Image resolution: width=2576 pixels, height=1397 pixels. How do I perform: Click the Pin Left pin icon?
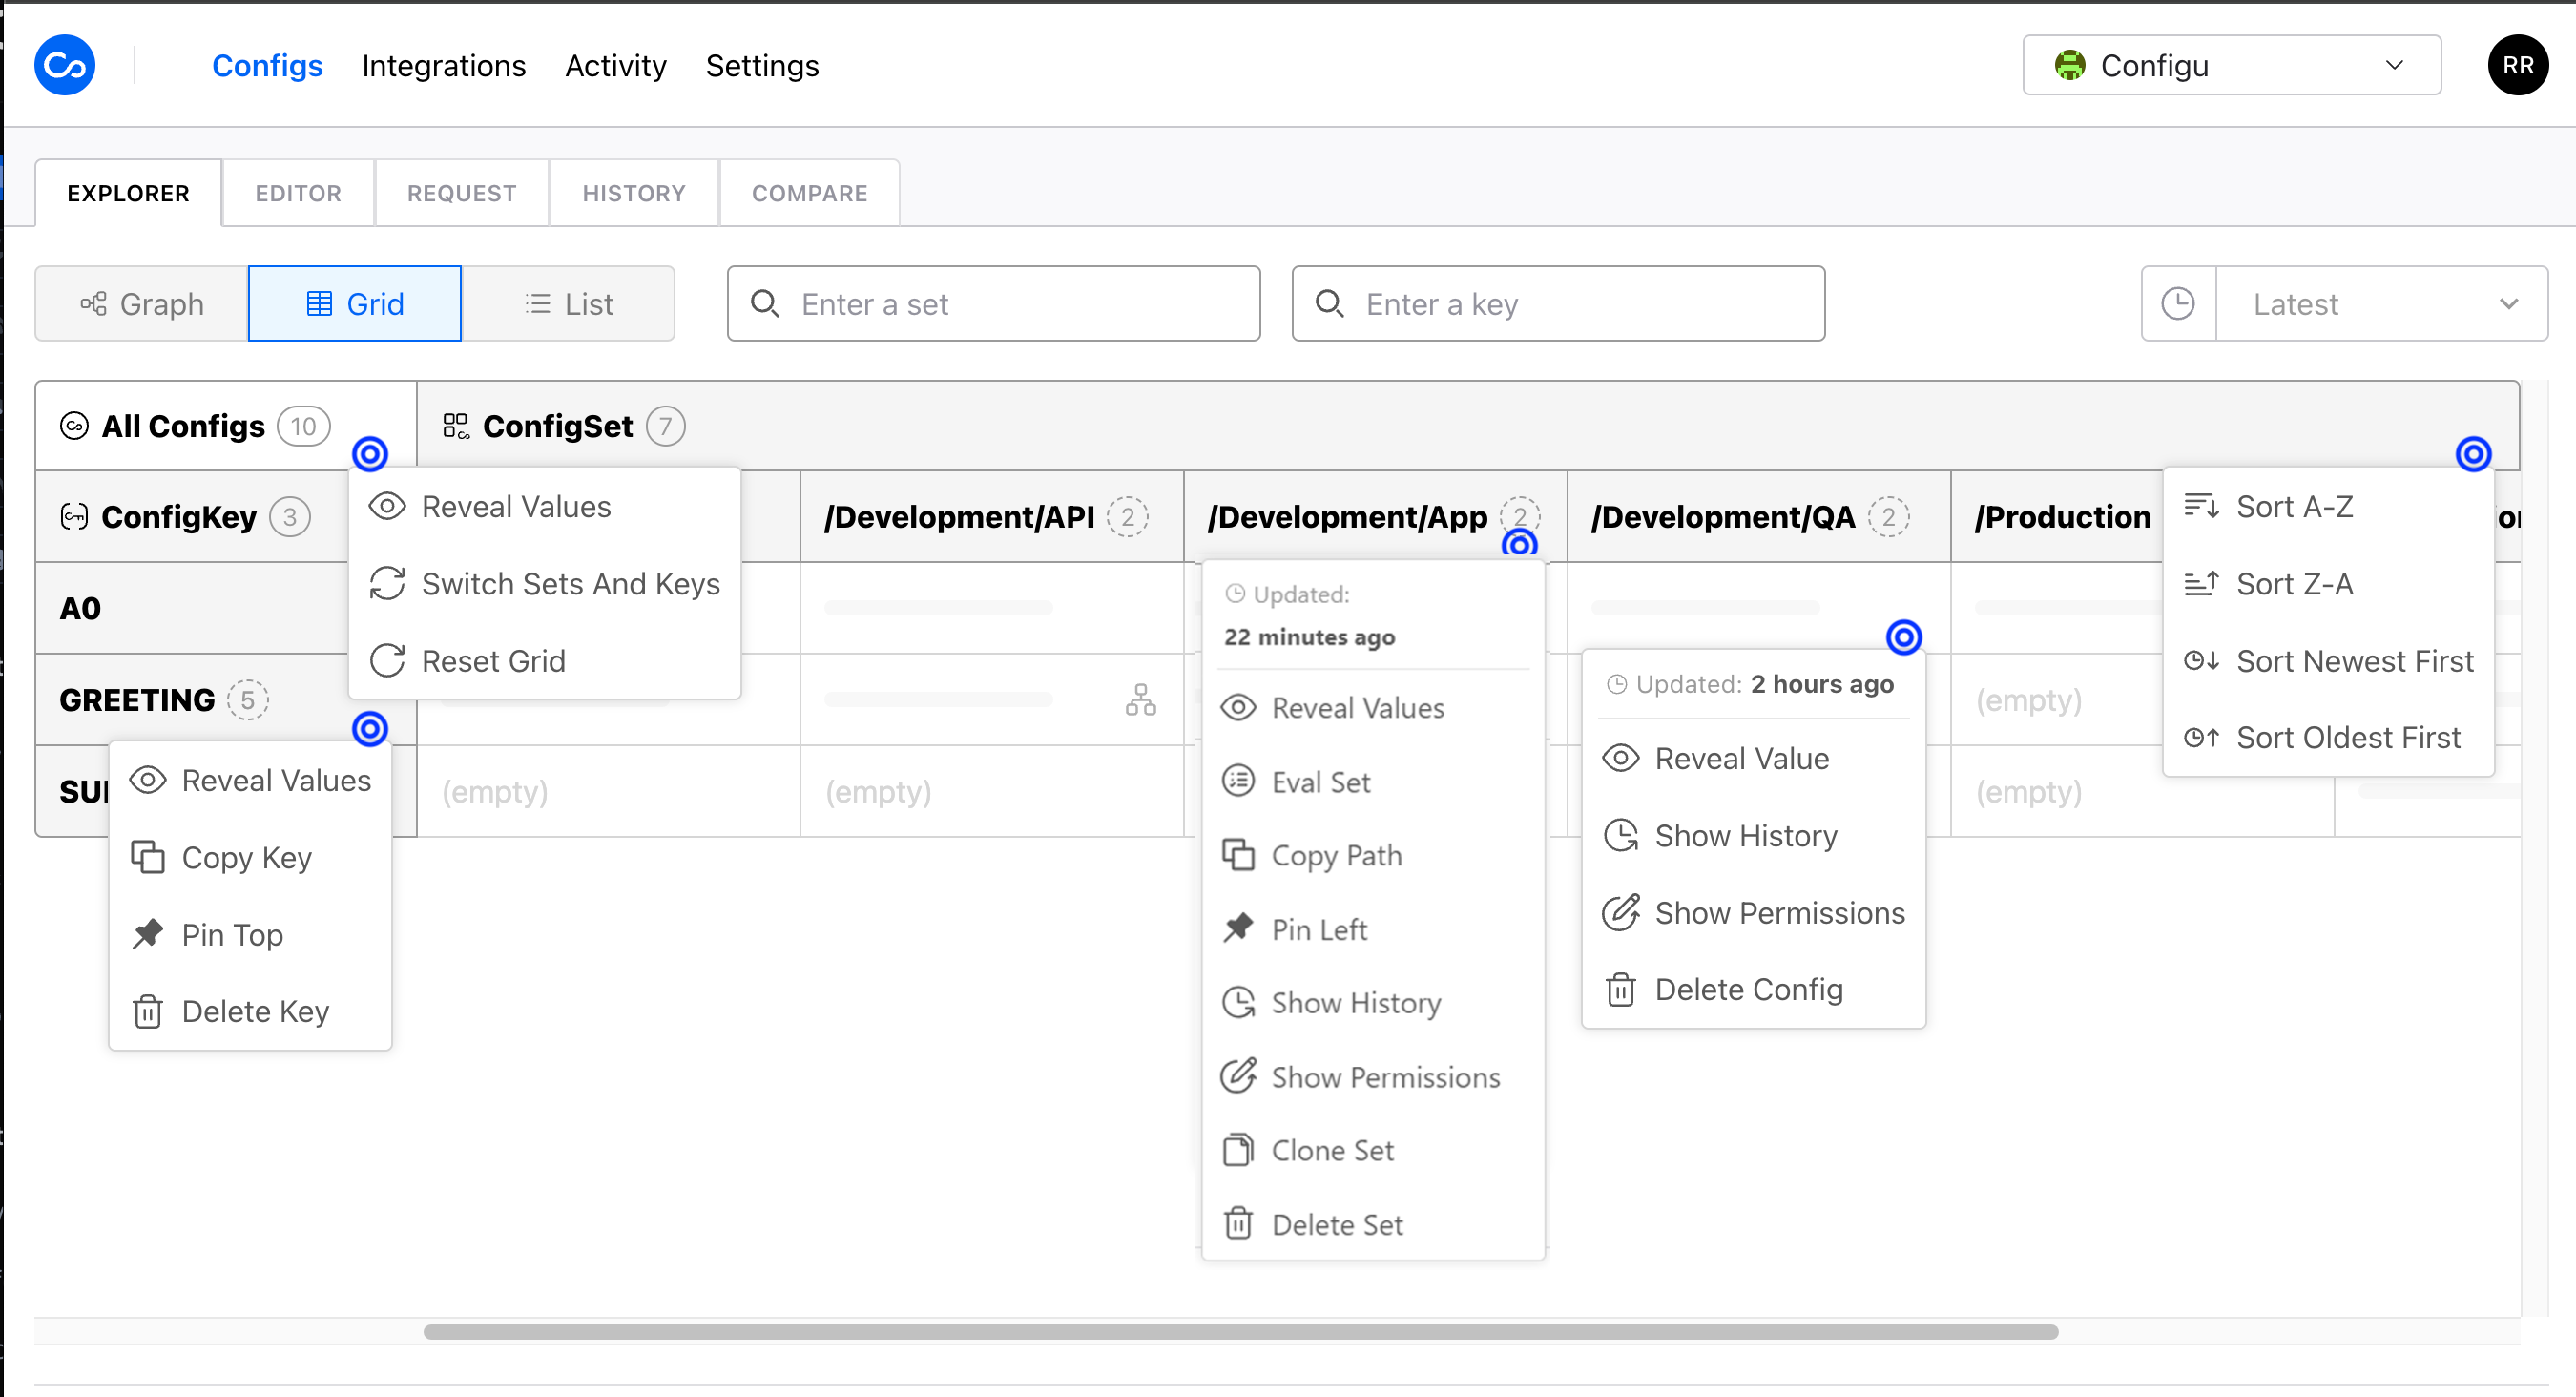tap(1238, 929)
